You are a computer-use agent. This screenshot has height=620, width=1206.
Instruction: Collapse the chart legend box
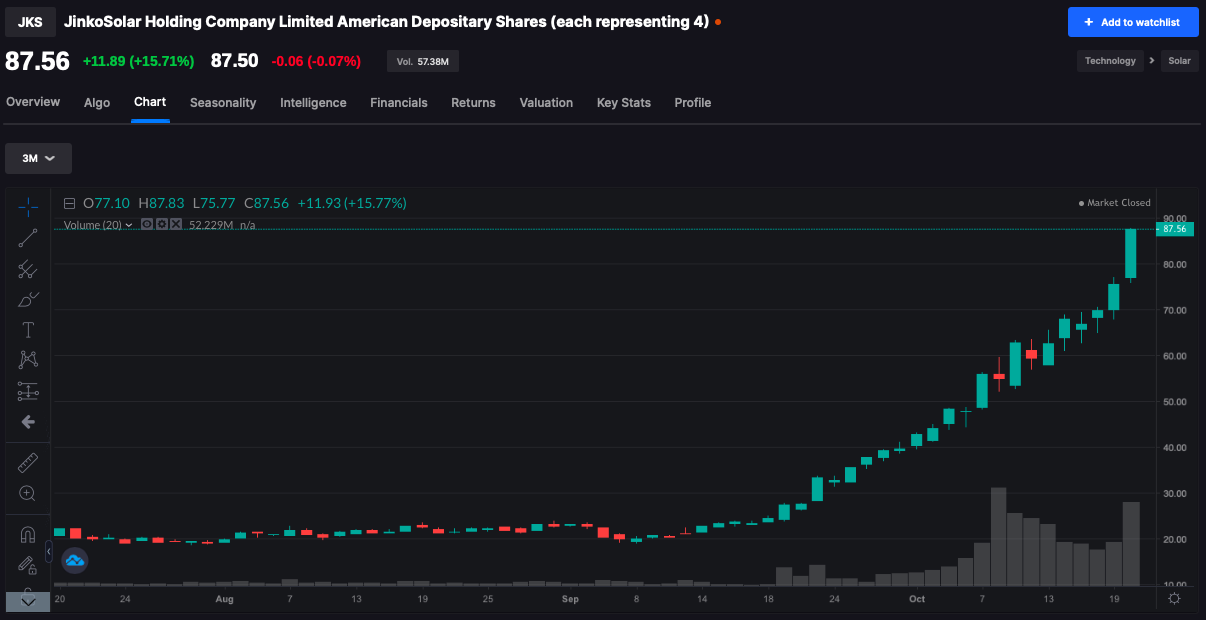(69, 203)
